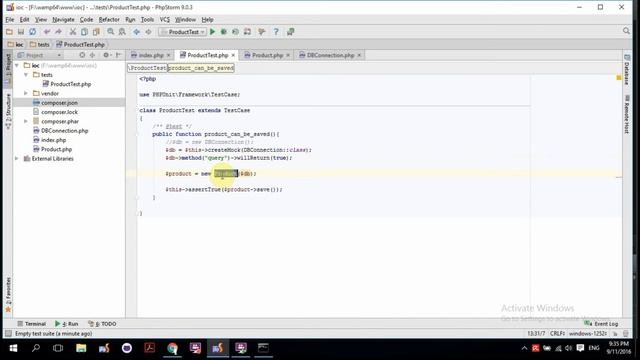Open Project panel gear settings
This screenshot has height=360, width=640.
click(x=106, y=55)
